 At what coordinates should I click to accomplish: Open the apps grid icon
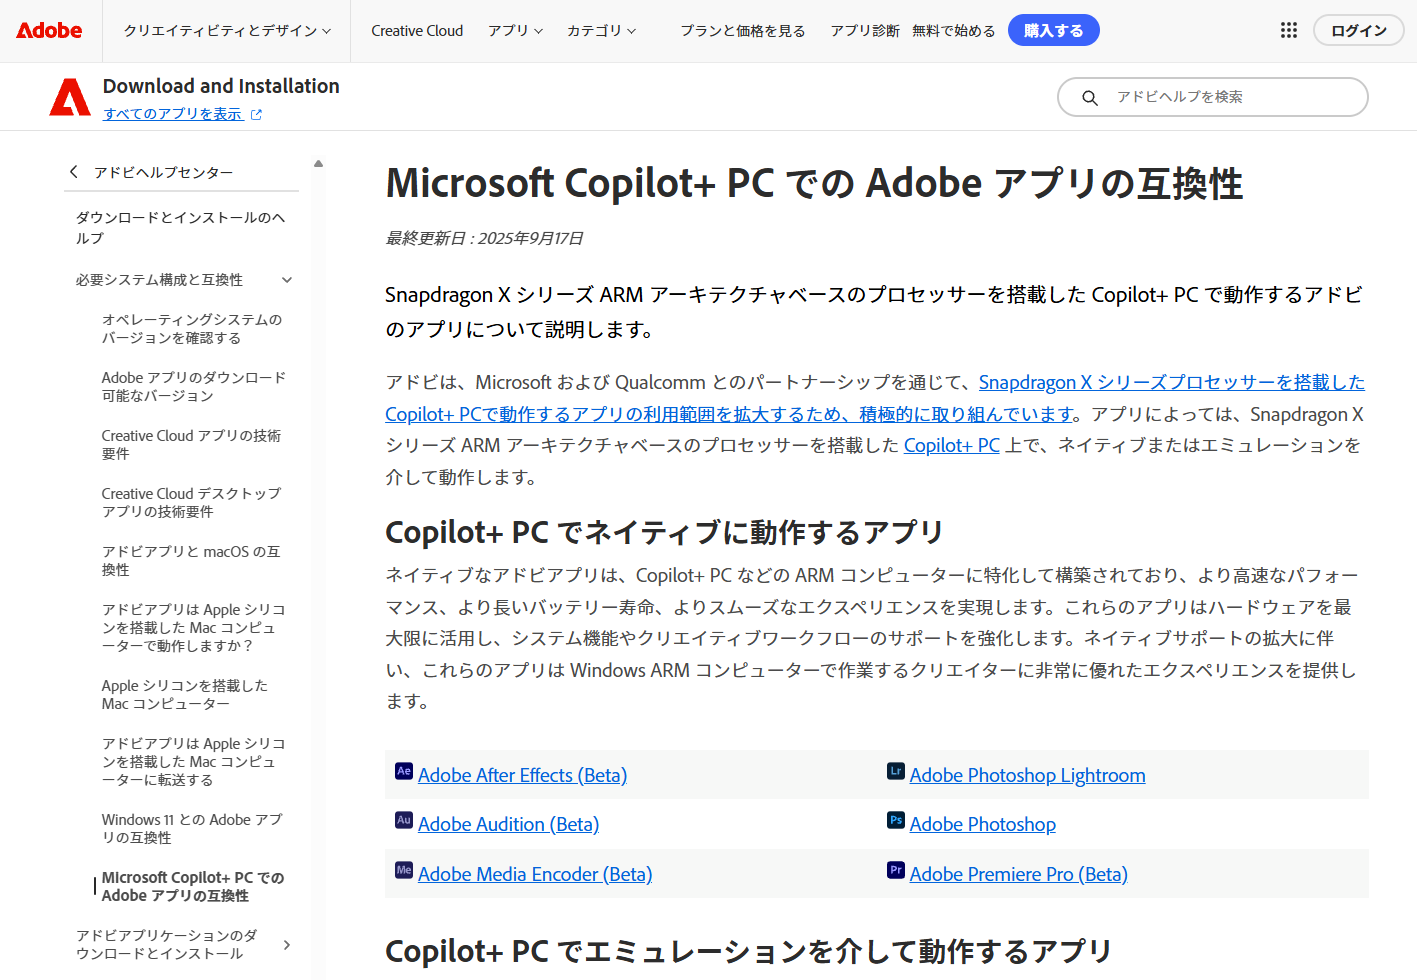(x=1288, y=31)
